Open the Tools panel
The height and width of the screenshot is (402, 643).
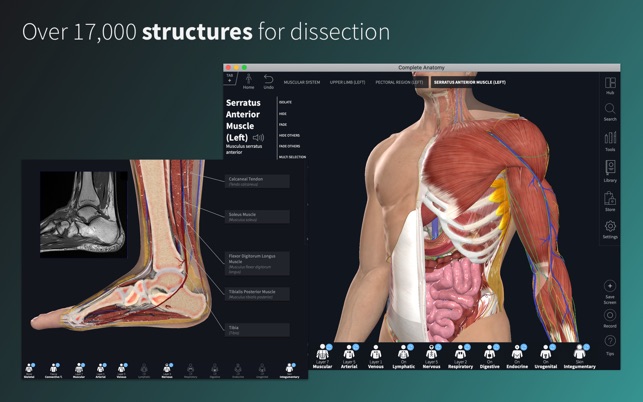point(610,141)
